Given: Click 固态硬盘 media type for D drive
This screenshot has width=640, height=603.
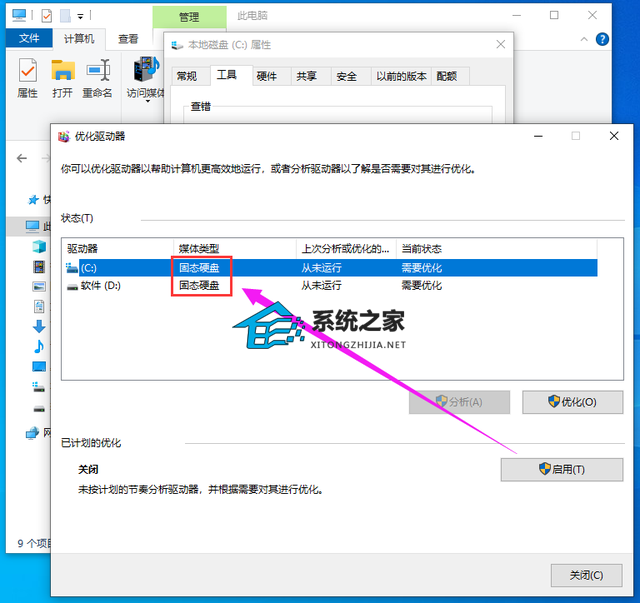Looking at the screenshot, I should [199, 285].
